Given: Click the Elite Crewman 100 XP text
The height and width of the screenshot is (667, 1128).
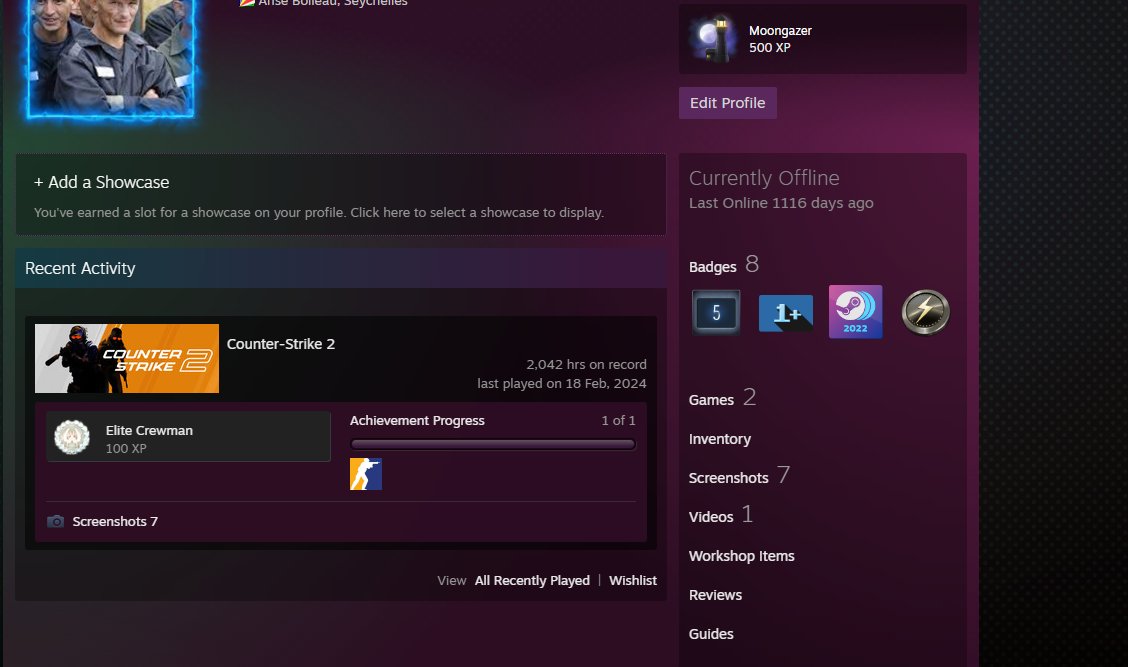Looking at the screenshot, I should 149,439.
